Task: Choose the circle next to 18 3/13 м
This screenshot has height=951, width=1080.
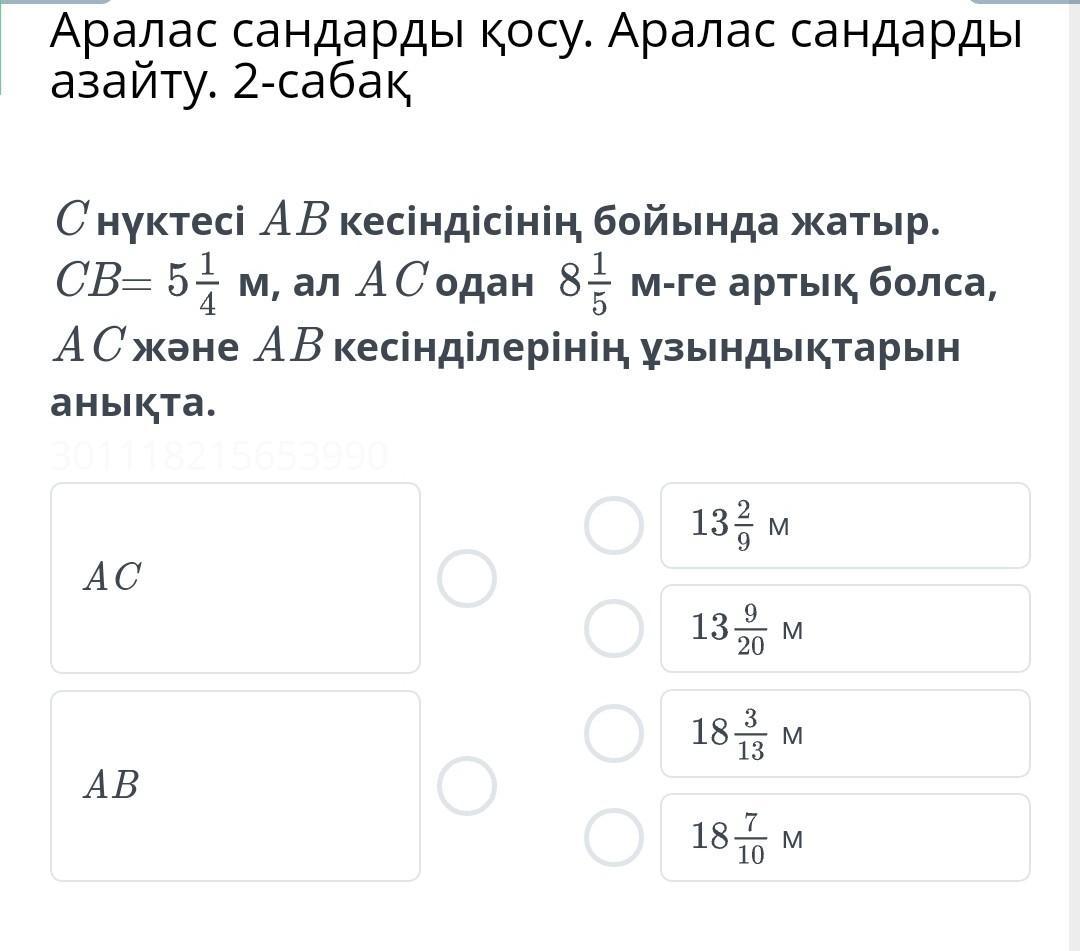Action: pos(613,733)
